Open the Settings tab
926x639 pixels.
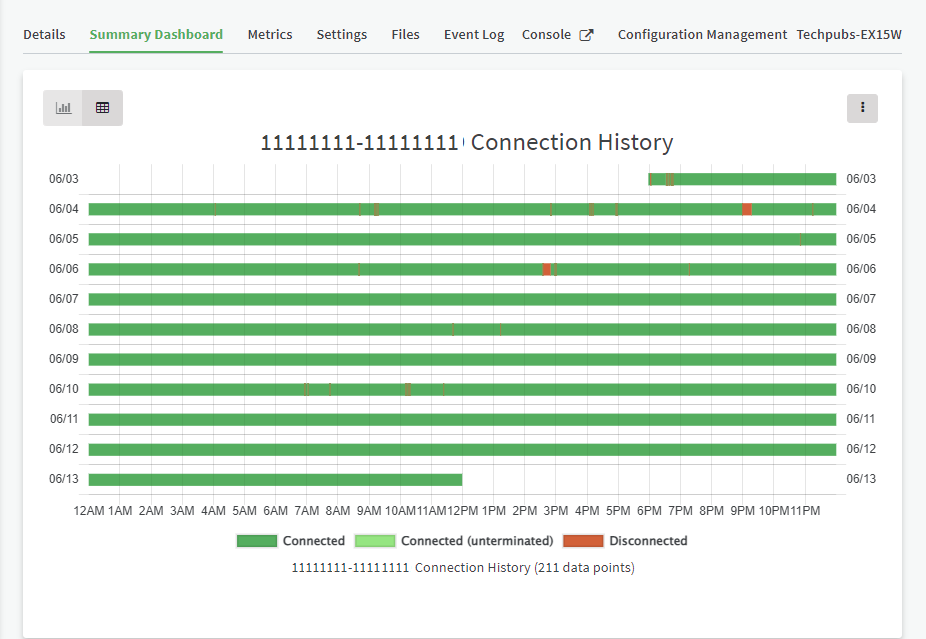pos(342,35)
